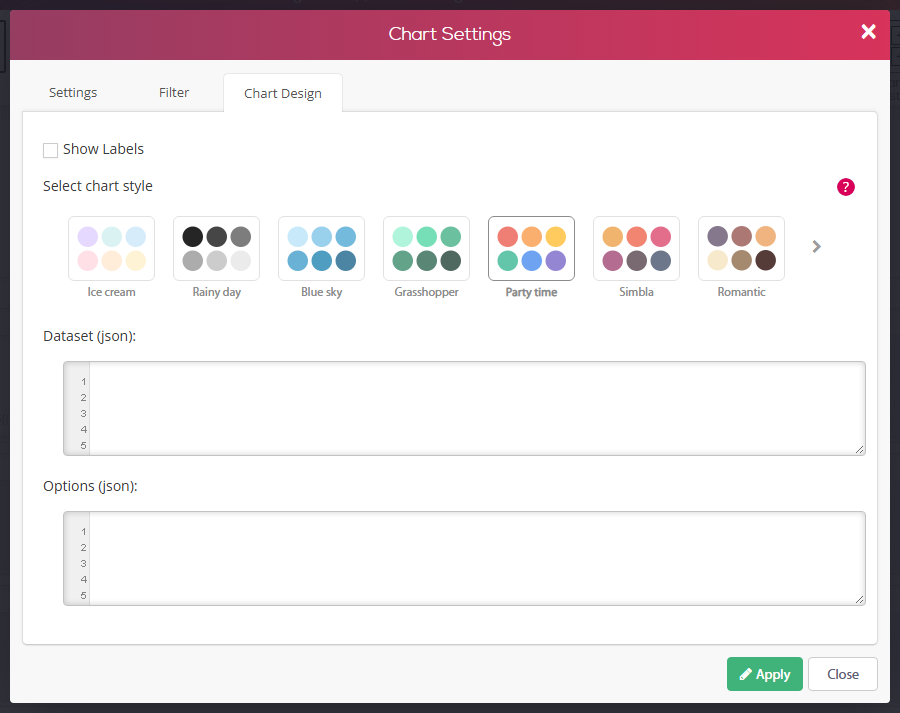
Task: Open the red question mark help icon
Action: tap(845, 187)
